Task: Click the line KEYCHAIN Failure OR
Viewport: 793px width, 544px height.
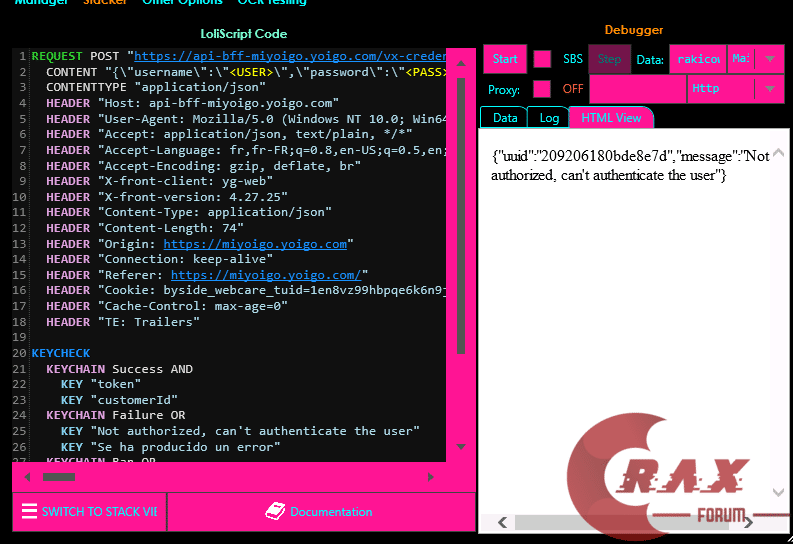Action: 116,415
